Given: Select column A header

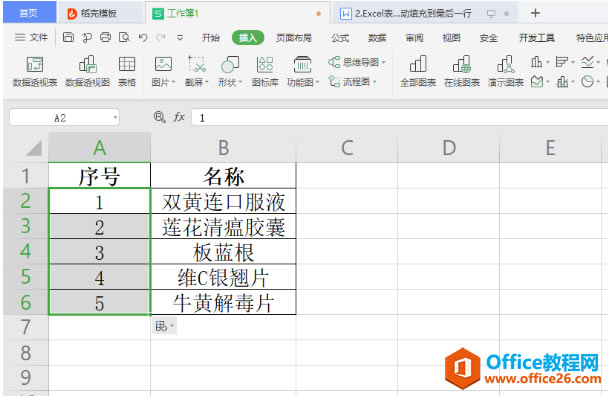Looking at the screenshot, I should point(100,147).
